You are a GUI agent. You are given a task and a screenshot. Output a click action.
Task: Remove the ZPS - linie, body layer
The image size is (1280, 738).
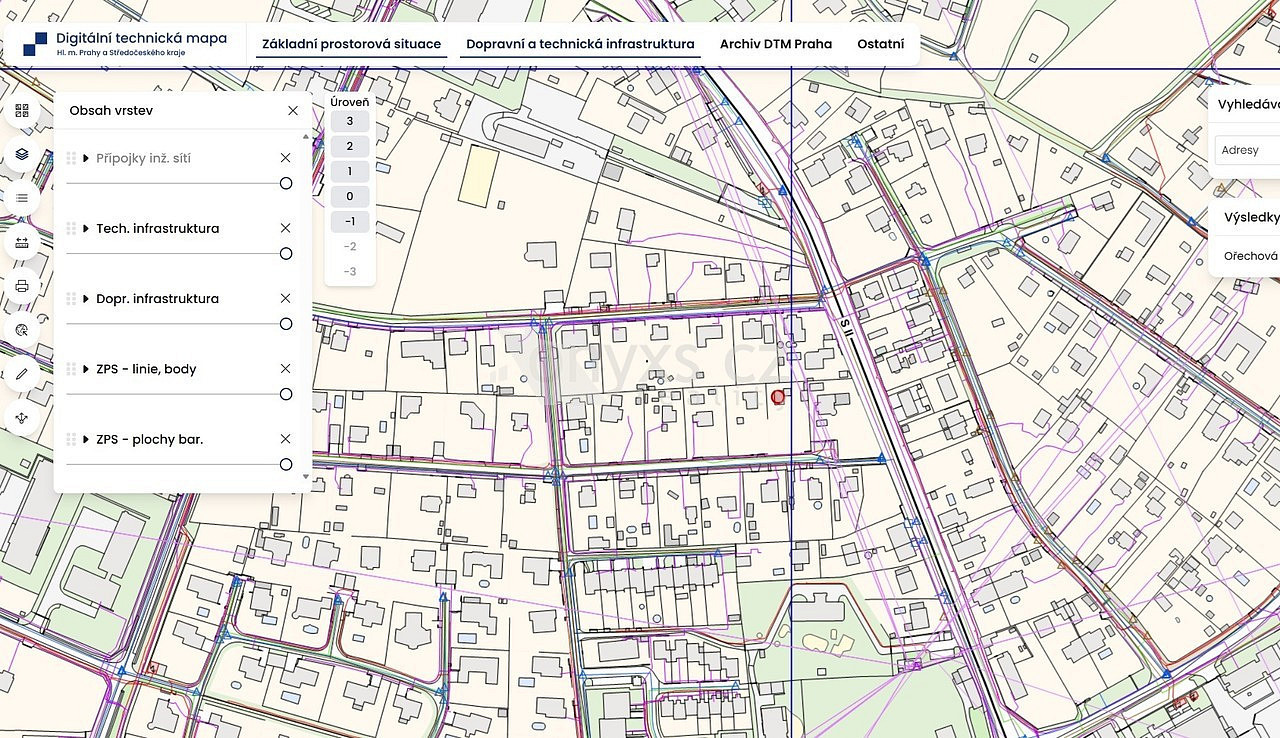(286, 368)
